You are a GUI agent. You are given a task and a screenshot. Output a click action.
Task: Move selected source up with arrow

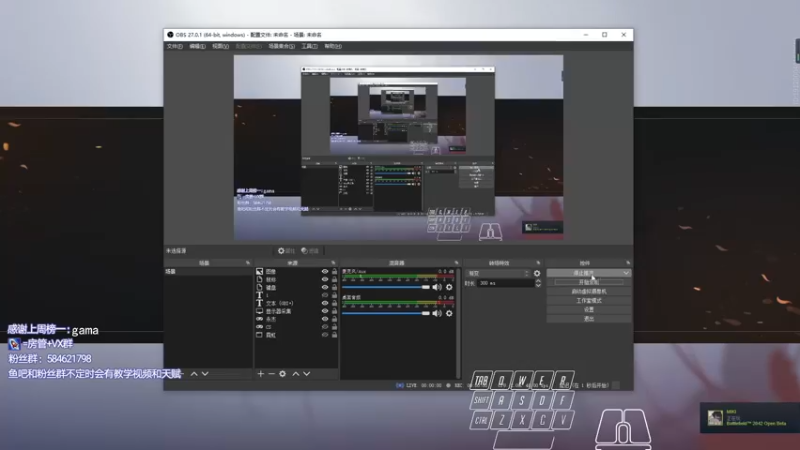(295, 374)
